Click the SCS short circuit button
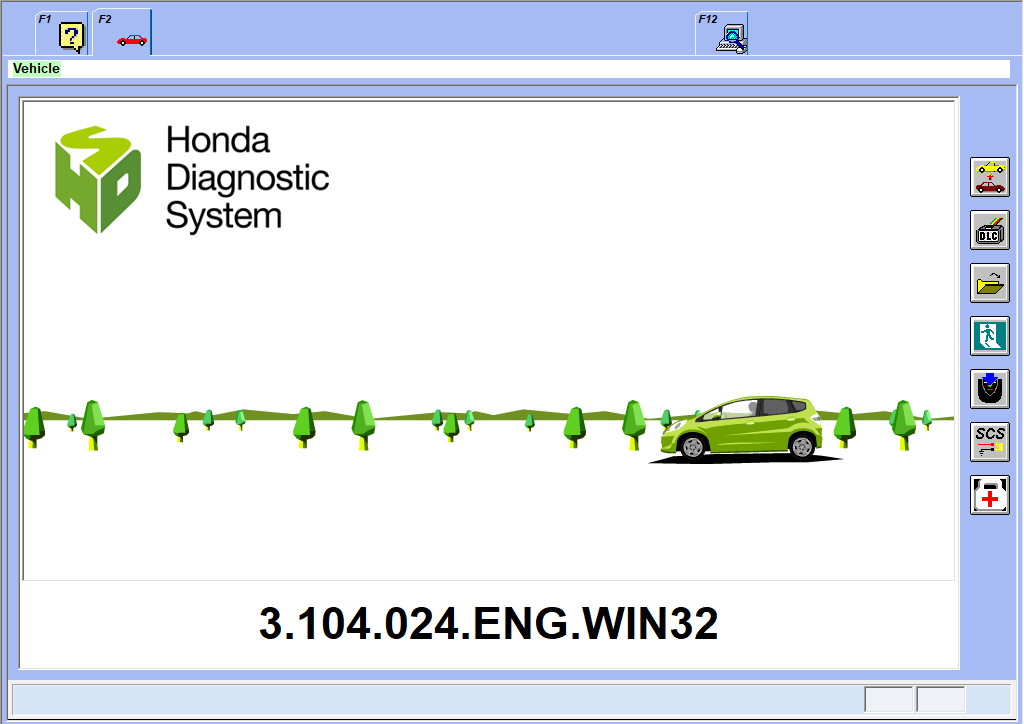This screenshot has width=1024, height=724. (x=989, y=442)
